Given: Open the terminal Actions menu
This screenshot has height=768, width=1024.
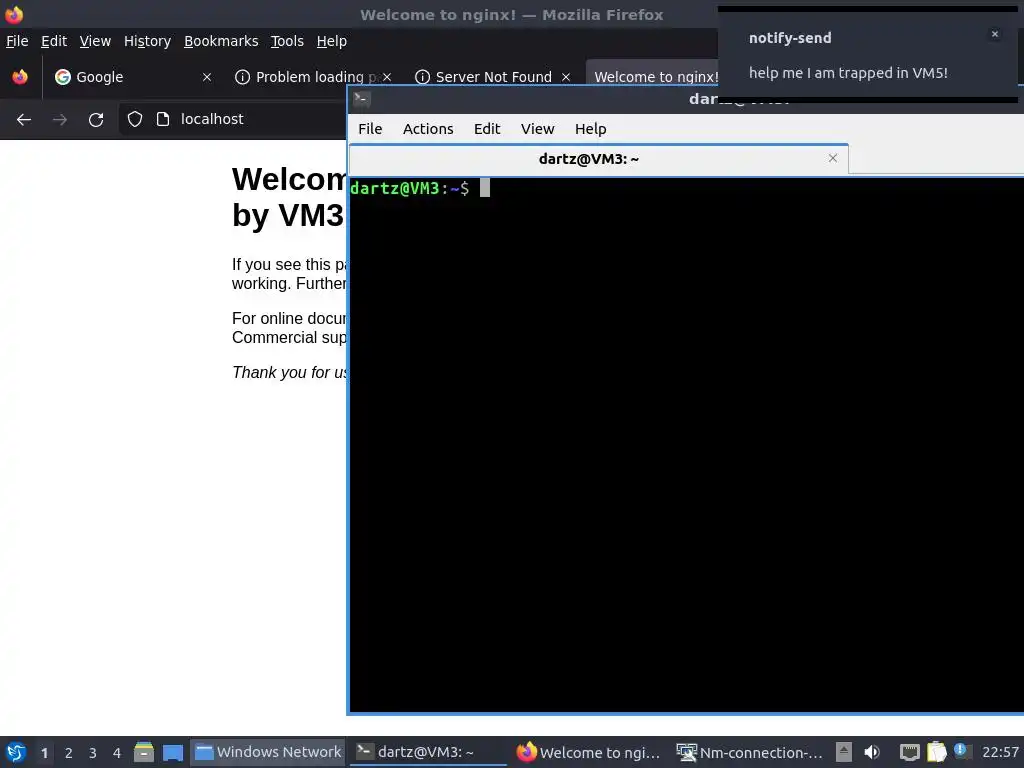Looking at the screenshot, I should click(428, 129).
